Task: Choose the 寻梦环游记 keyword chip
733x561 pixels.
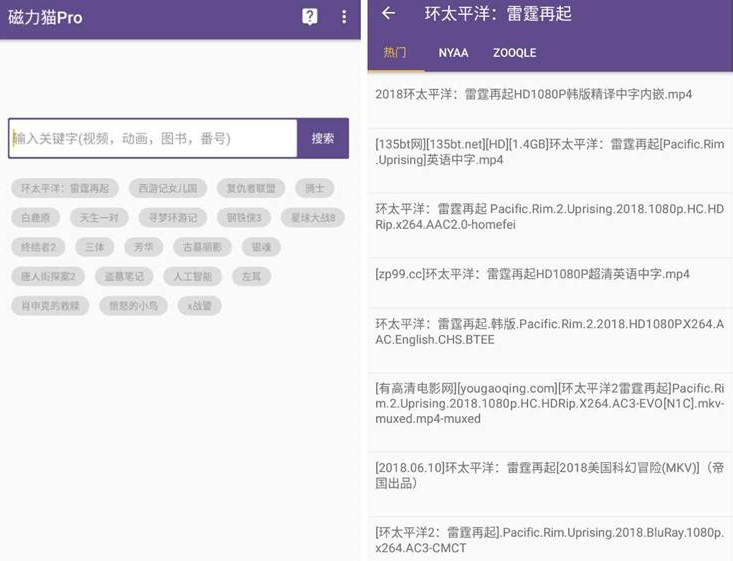Action: tap(172, 218)
